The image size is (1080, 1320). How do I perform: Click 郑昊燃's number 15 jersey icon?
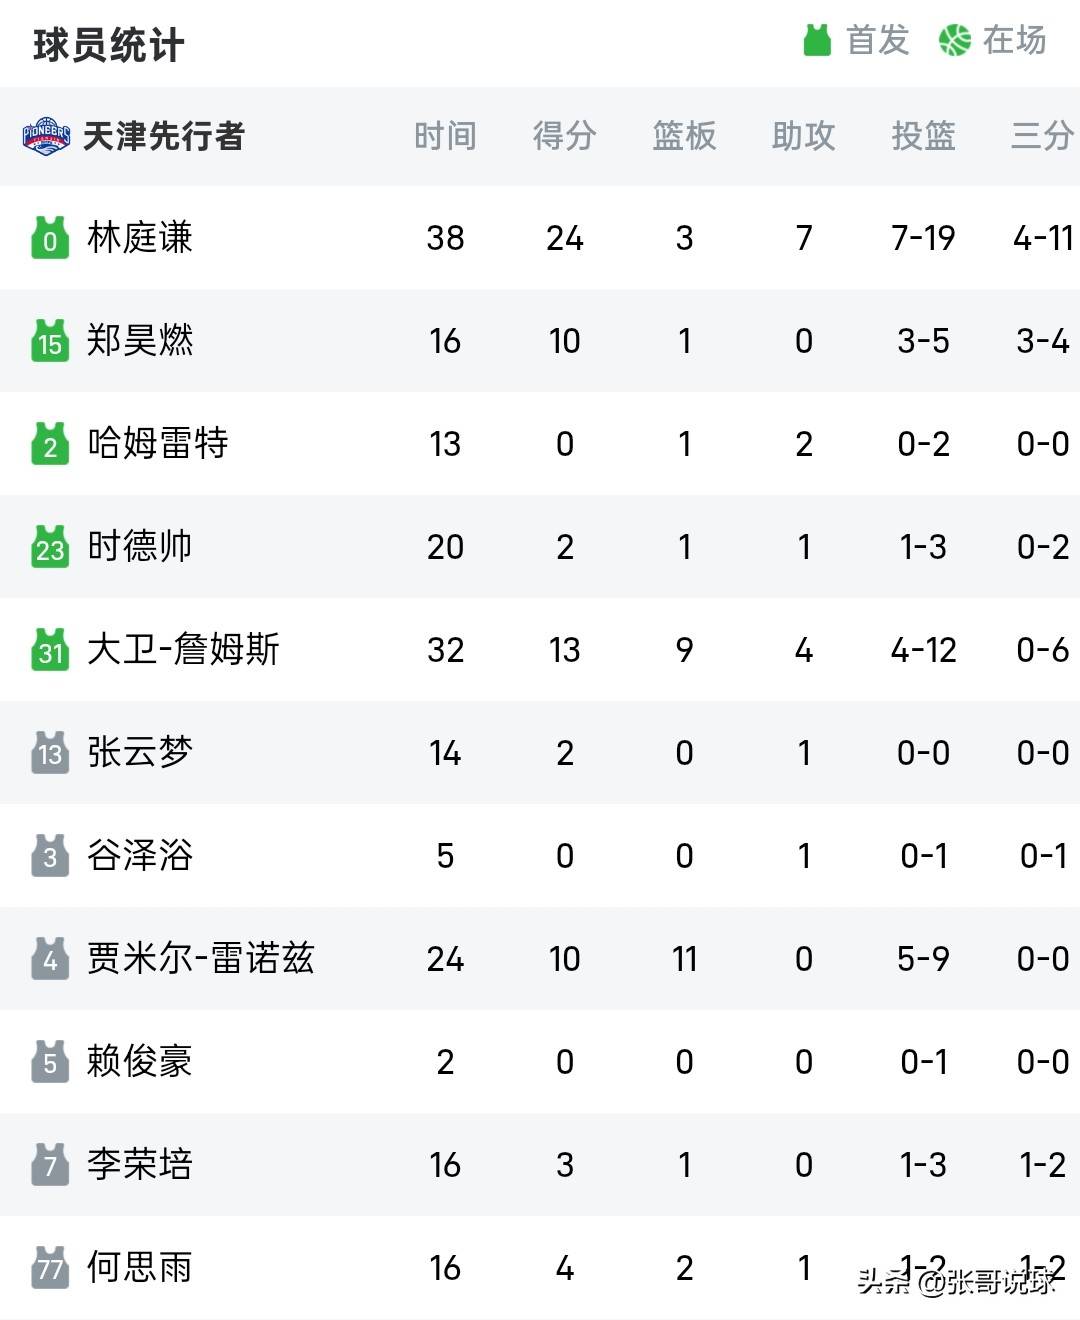point(50,341)
